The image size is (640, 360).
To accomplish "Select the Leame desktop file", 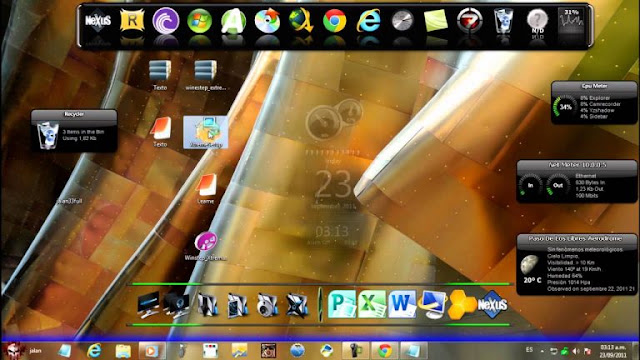I will pyautogui.click(x=206, y=189).
